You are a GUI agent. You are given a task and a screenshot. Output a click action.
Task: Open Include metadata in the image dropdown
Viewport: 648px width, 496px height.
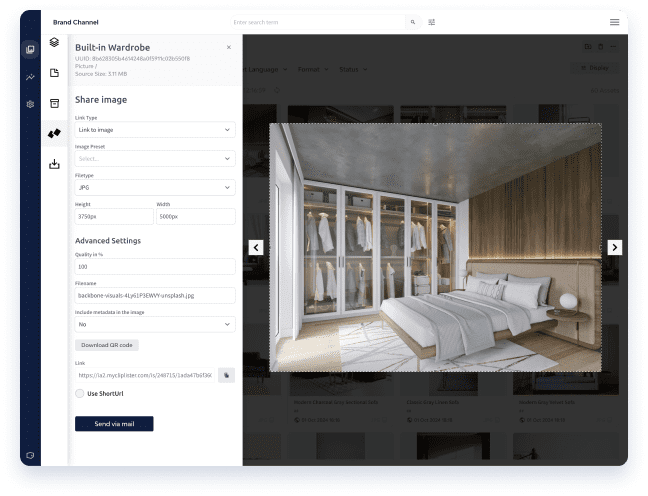155,324
